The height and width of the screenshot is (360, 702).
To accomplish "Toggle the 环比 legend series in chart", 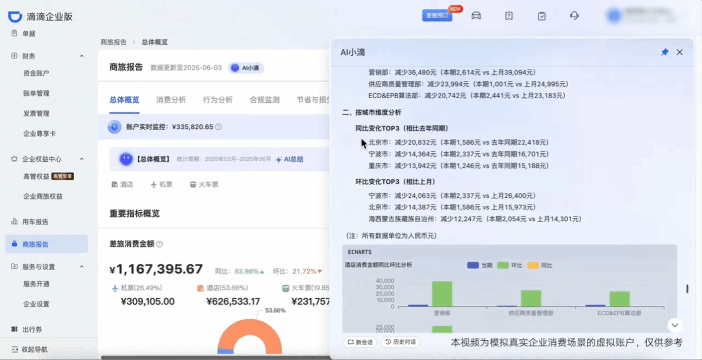I will [x=509, y=266].
